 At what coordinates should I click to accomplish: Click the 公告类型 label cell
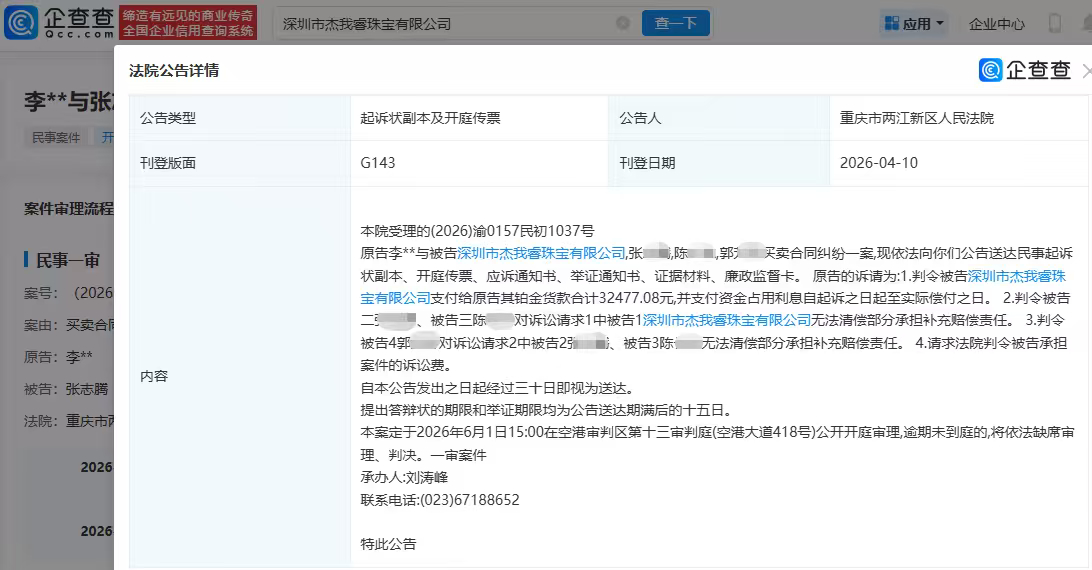(x=240, y=118)
